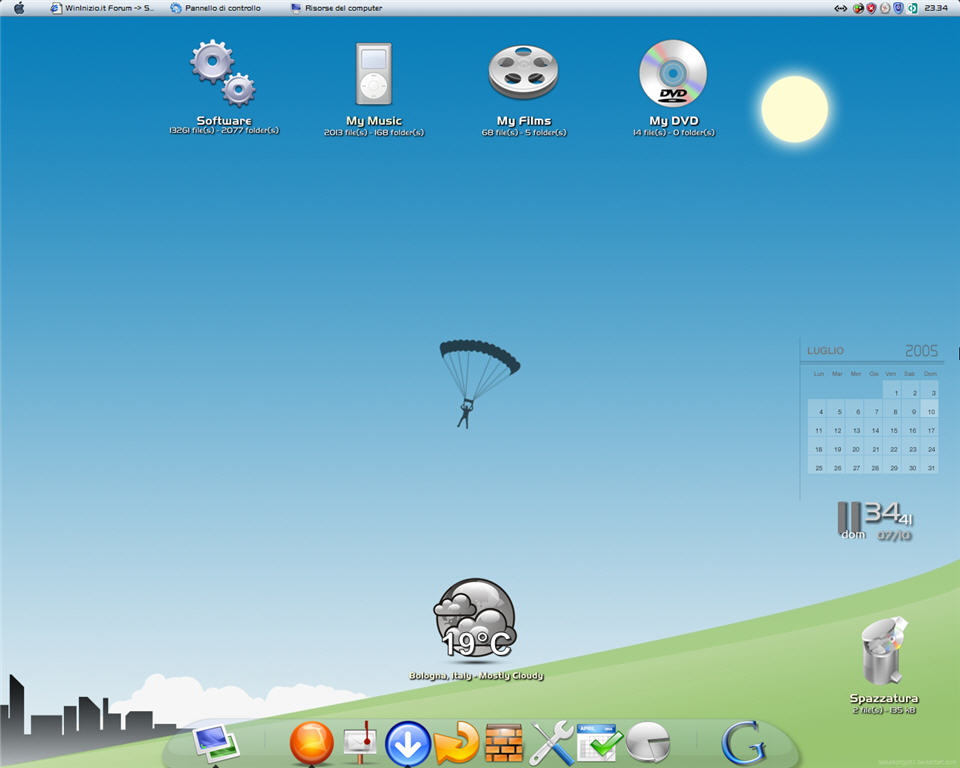
Task: Launch the orange sphere dock icon
Action: pyautogui.click(x=312, y=744)
